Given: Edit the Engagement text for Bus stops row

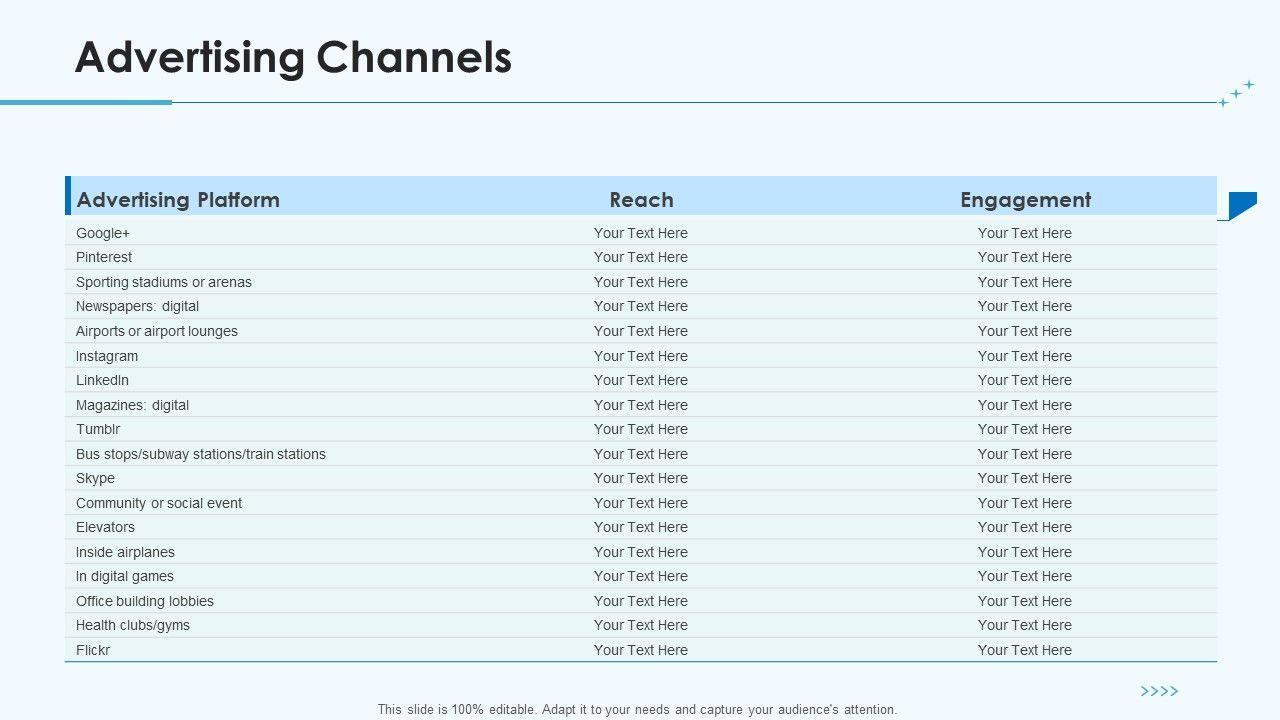Looking at the screenshot, I should (x=1025, y=454).
